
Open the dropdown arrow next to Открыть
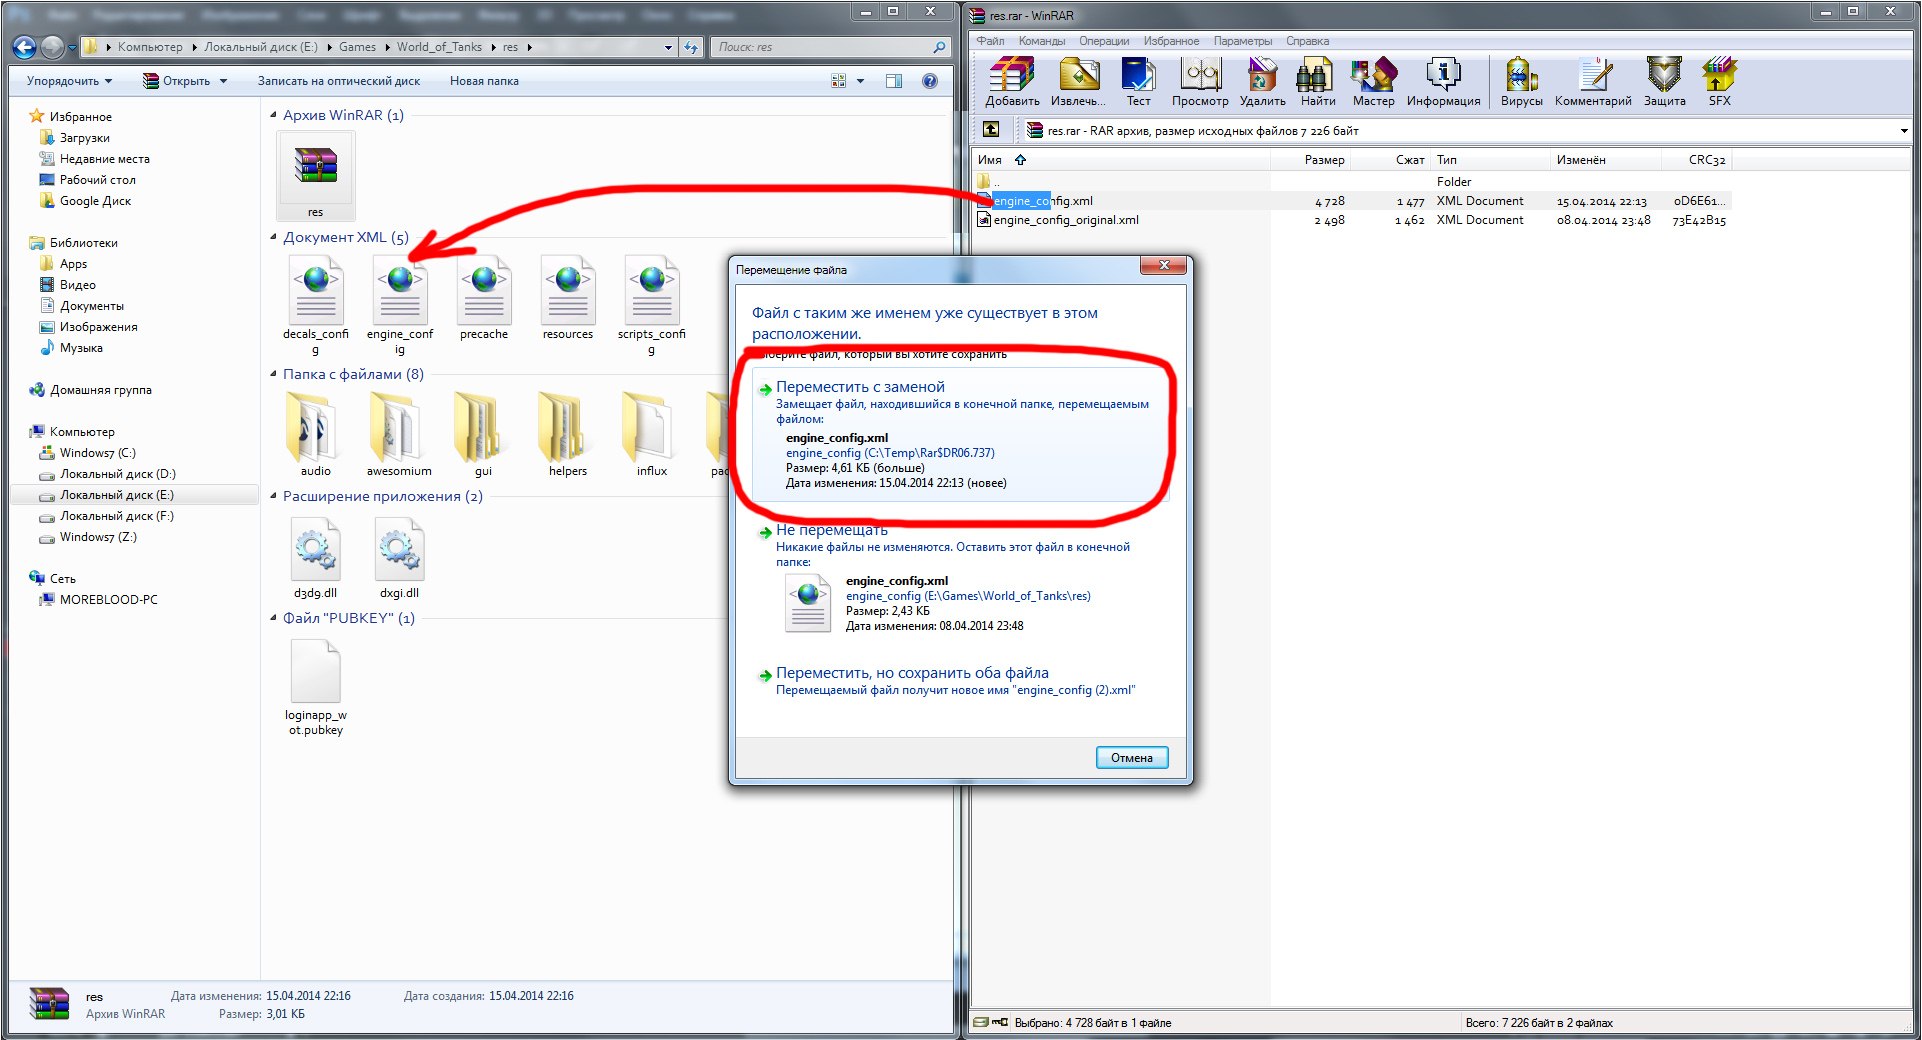click(x=223, y=81)
